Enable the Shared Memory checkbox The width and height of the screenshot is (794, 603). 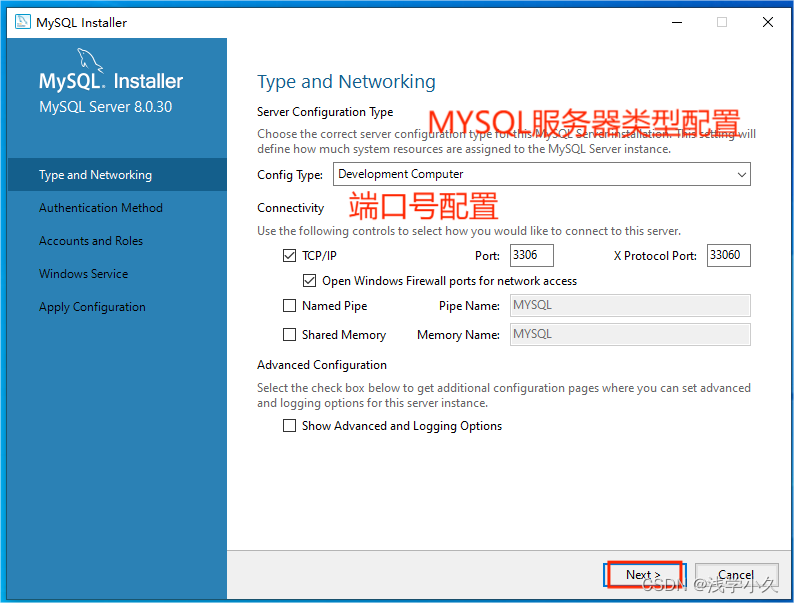pos(289,335)
